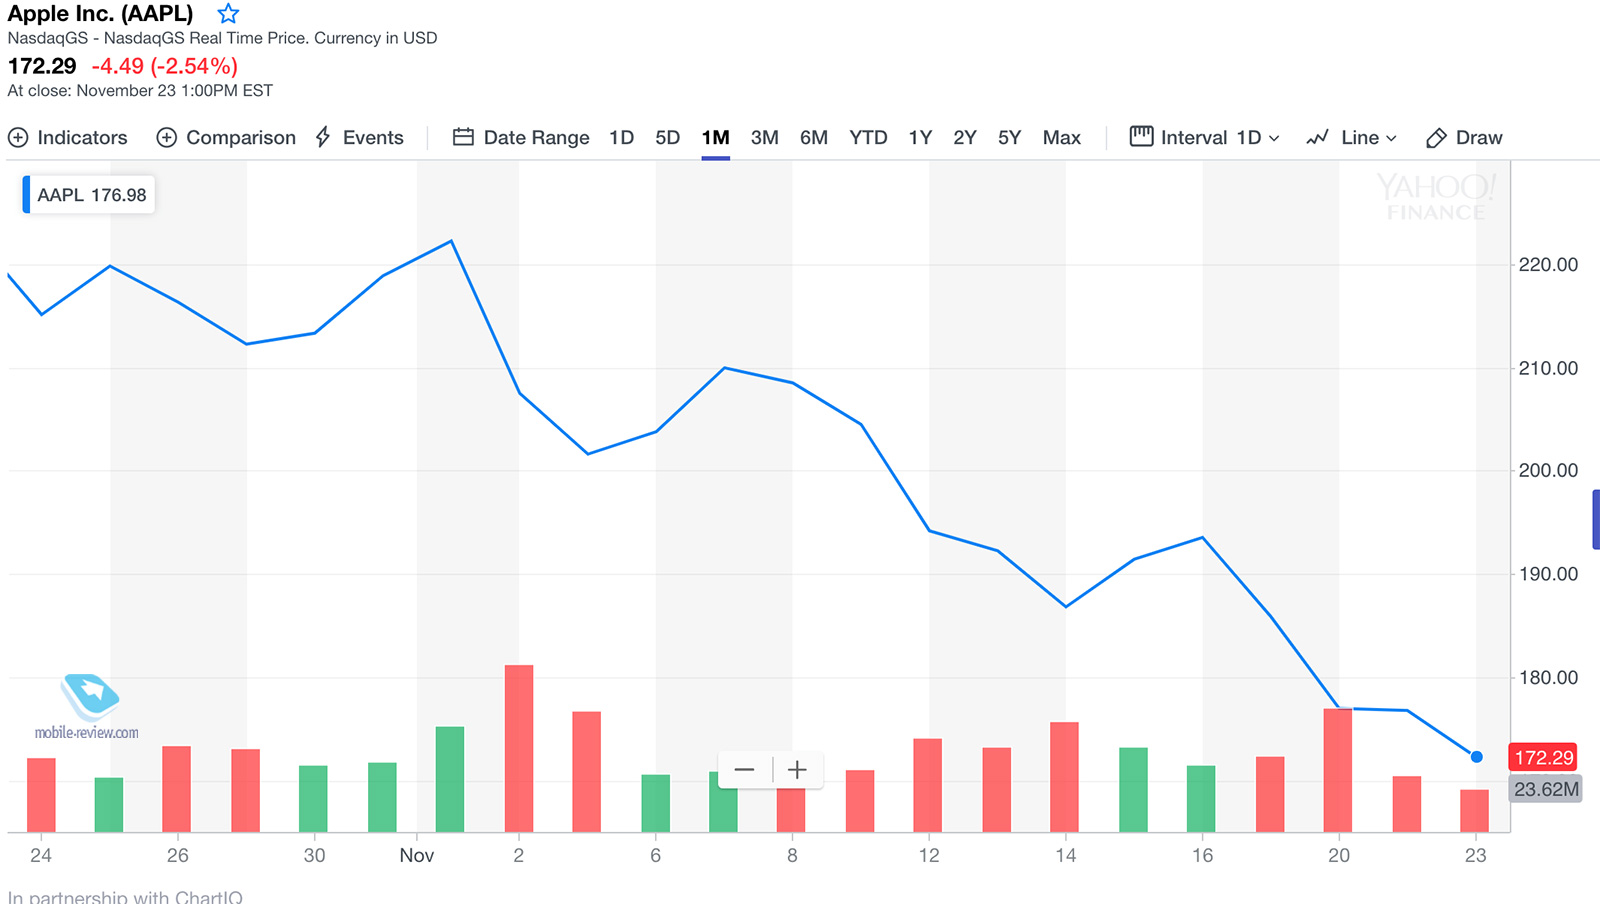Add AAPL to watchlist with the star icon
1600x904 pixels.
click(228, 14)
